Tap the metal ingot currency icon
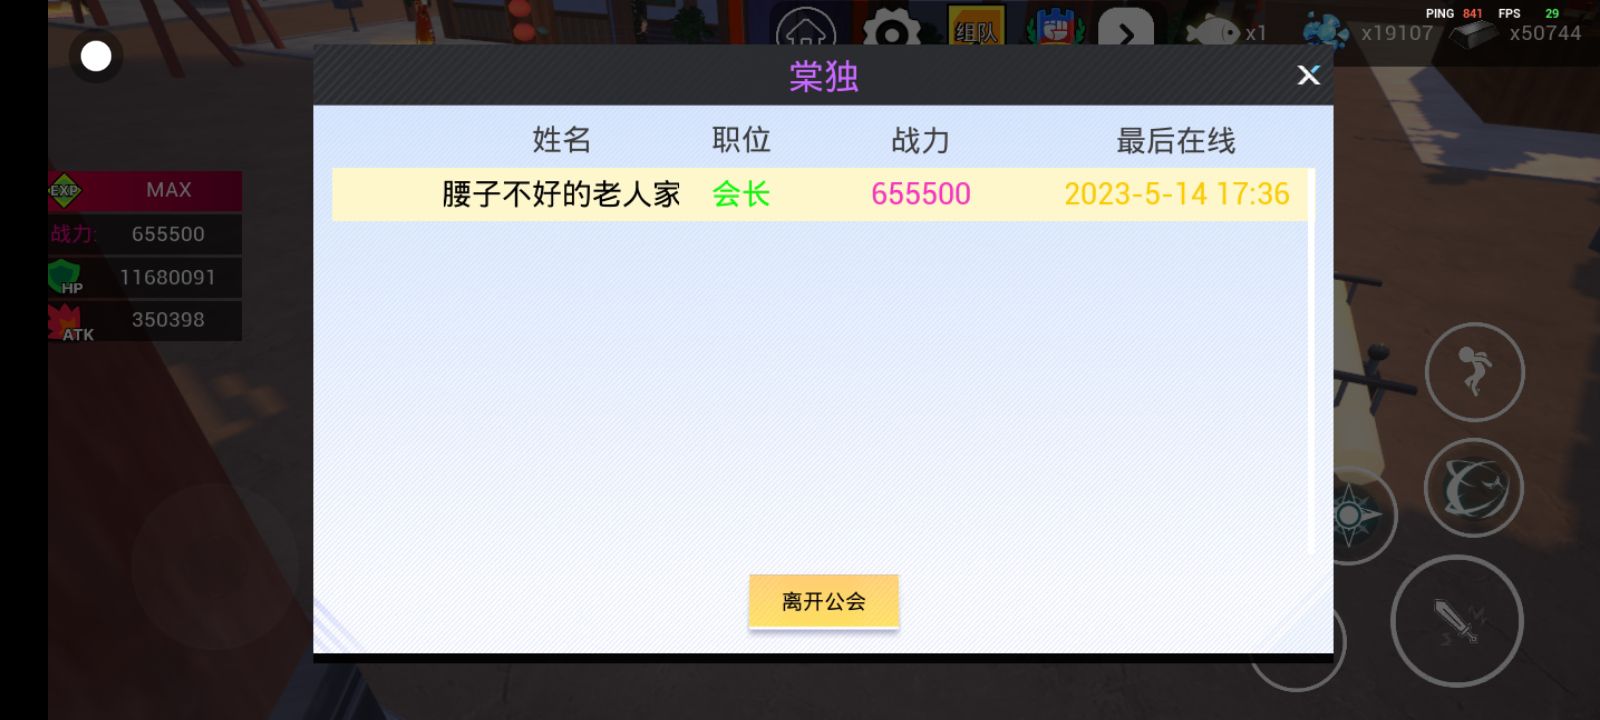Image resolution: width=1600 pixels, height=720 pixels. pos(1473,33)
